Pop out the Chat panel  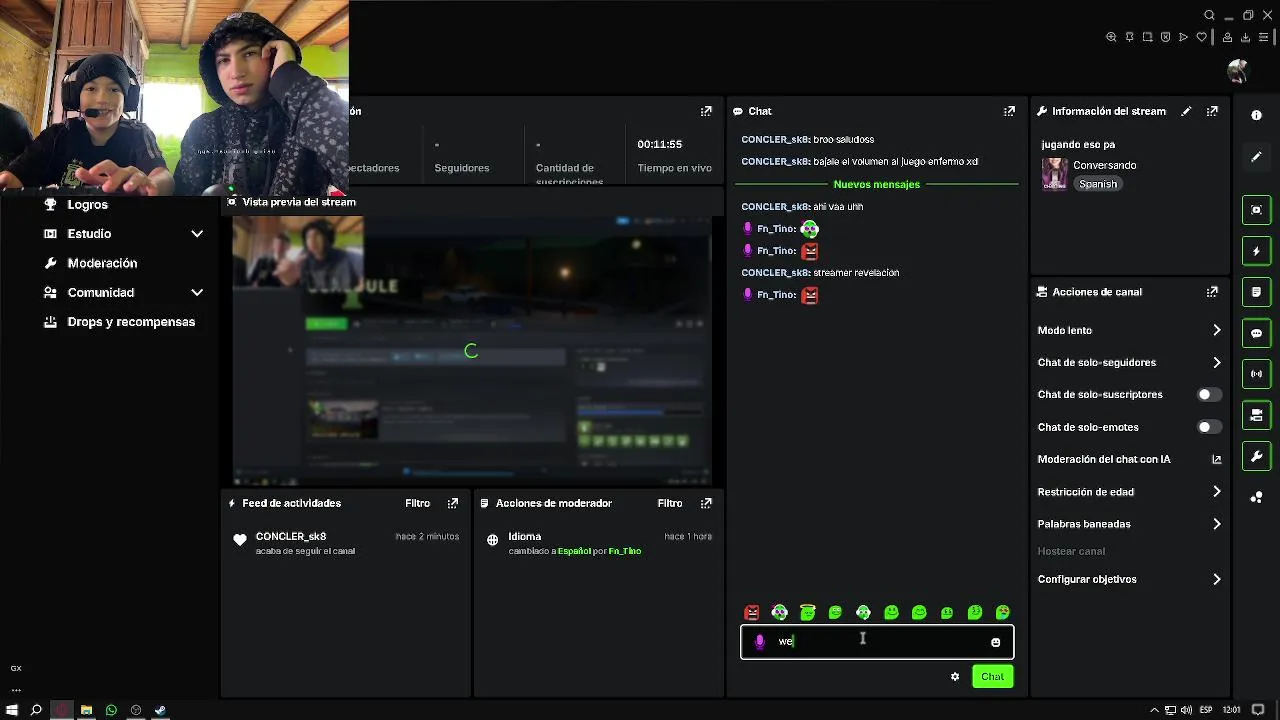point(1009,111)
